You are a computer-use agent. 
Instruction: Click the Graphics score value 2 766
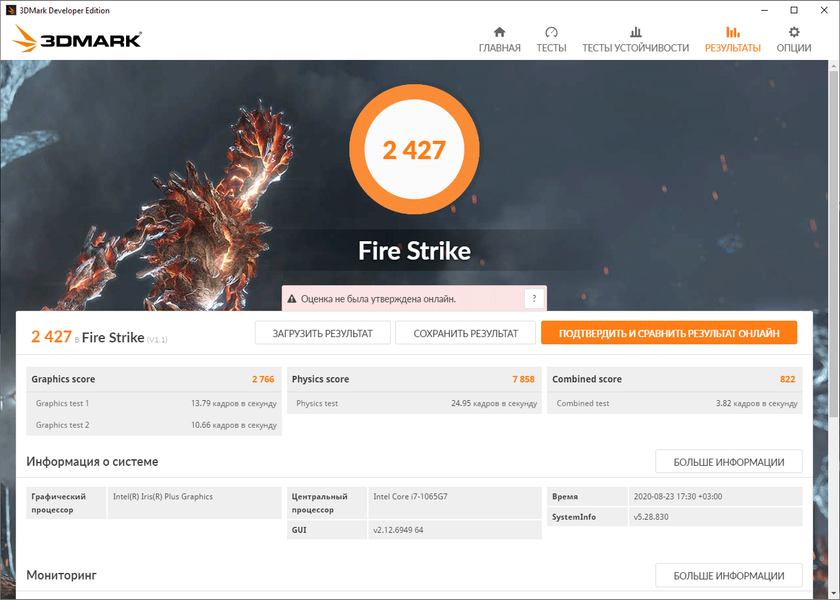pos(263,379)
